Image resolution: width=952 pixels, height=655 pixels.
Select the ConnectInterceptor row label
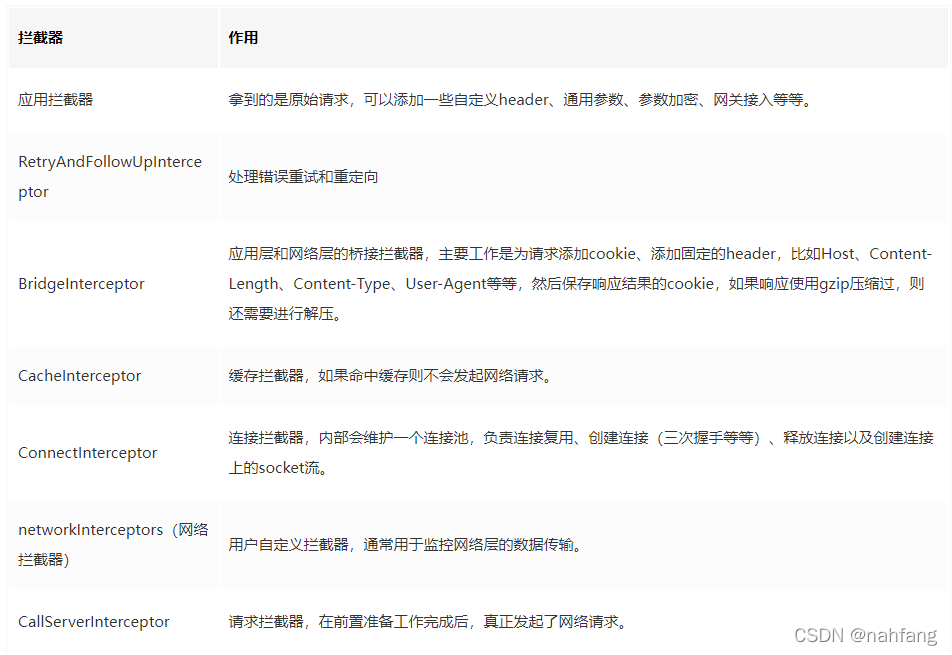click(87, 452)
